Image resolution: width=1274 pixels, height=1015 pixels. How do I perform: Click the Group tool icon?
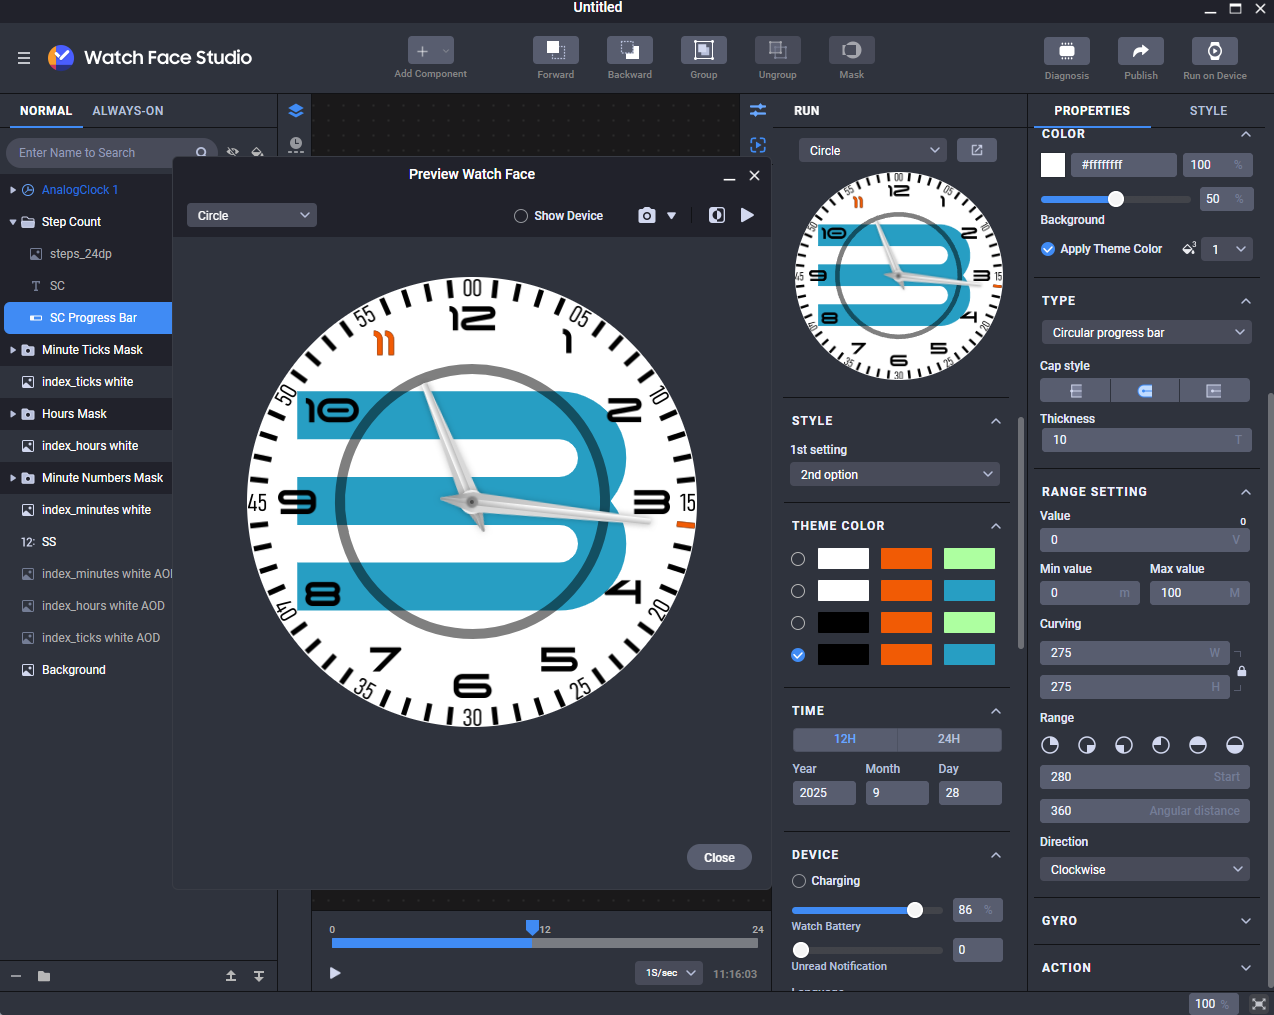click(x=703, y=51)
